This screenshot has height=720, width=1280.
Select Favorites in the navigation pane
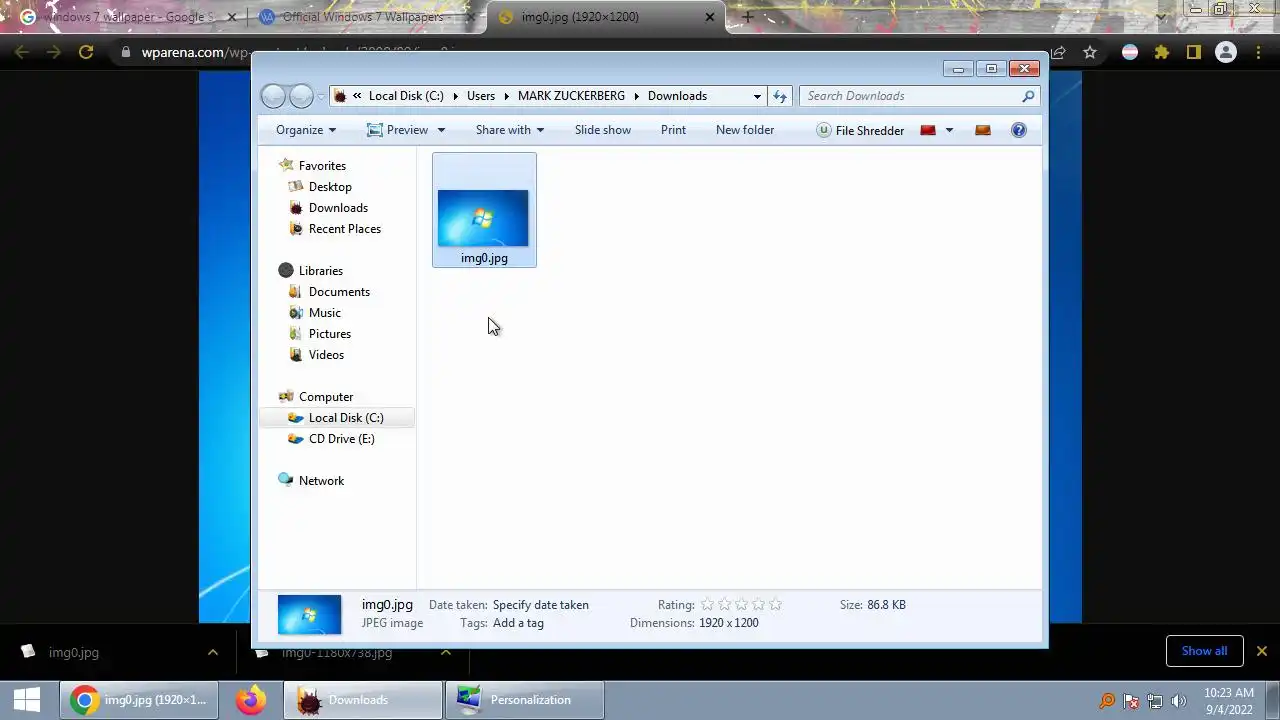[x=322, y=166]
